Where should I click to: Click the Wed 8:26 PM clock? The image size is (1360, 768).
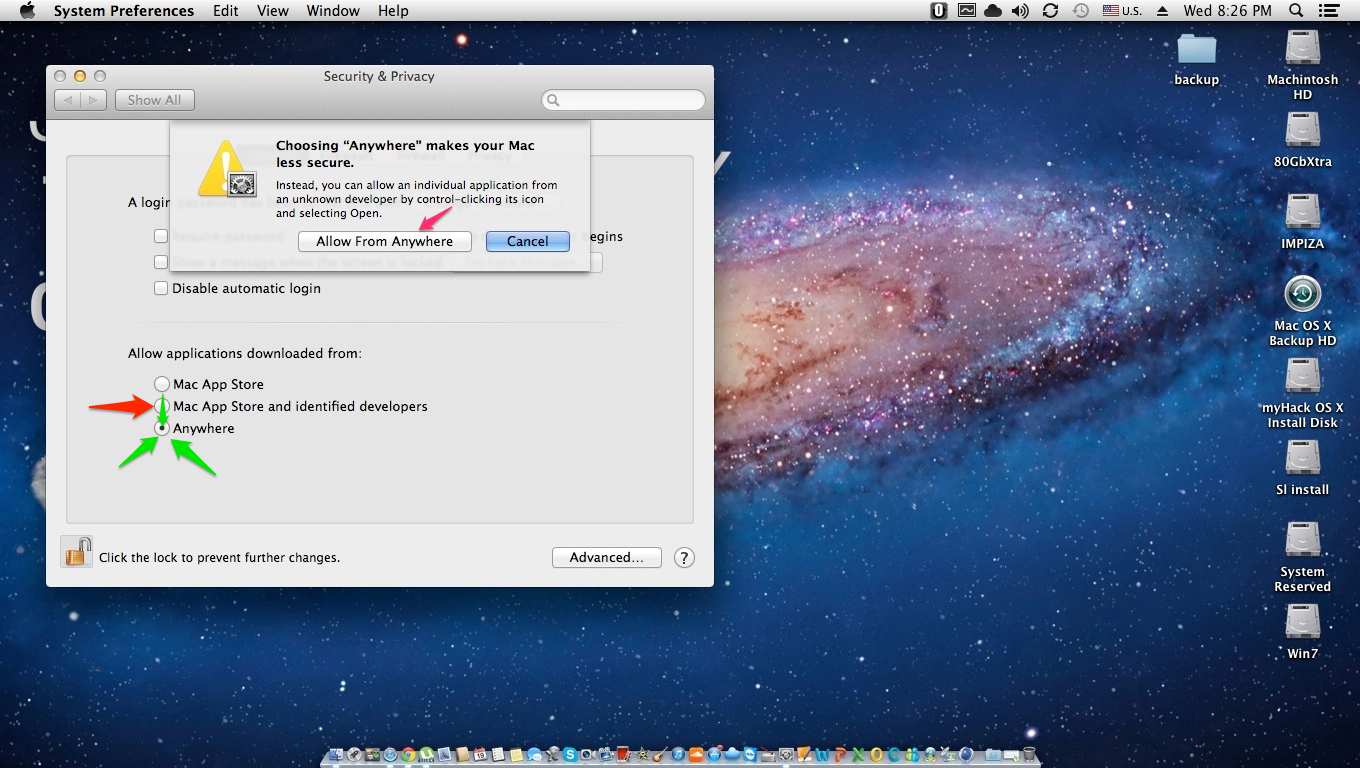click(x=1228, y=11)
